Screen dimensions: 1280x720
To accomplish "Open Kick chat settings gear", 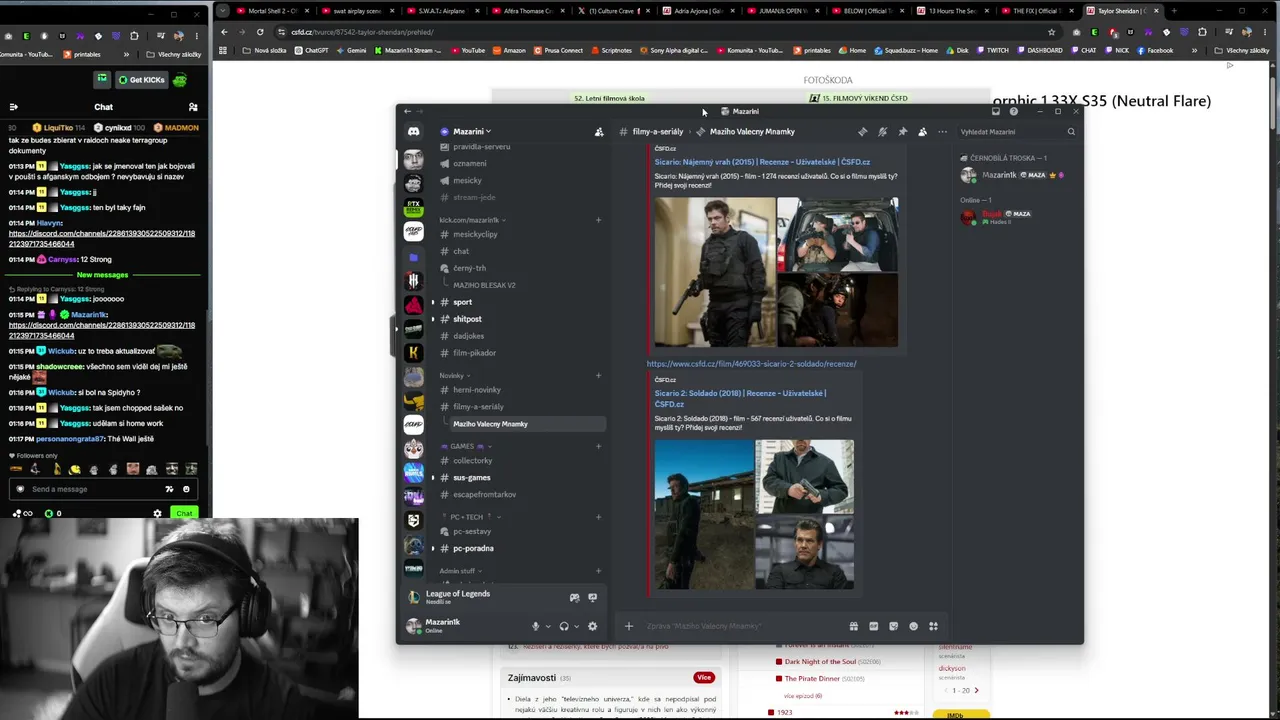I will point(157,513).
